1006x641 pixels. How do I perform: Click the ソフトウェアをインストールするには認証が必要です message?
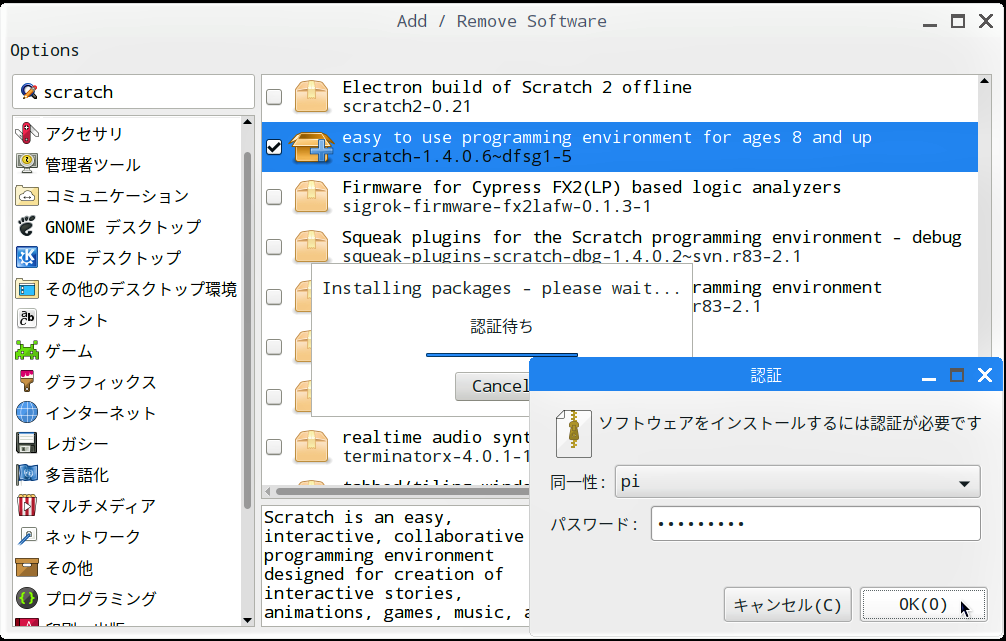pos(790,423)
